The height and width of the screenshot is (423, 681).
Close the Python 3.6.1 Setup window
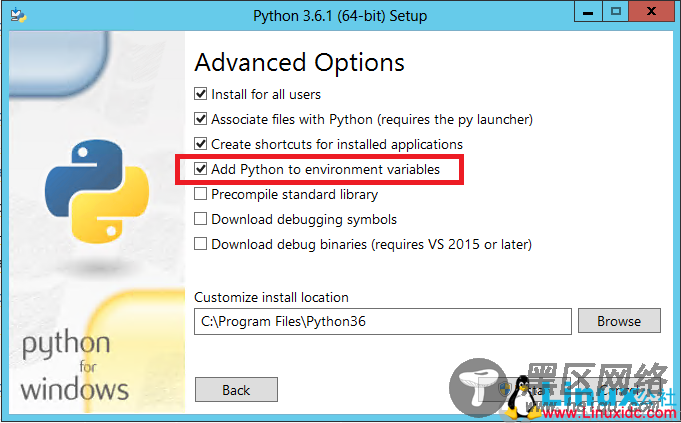tap(651, 11)
